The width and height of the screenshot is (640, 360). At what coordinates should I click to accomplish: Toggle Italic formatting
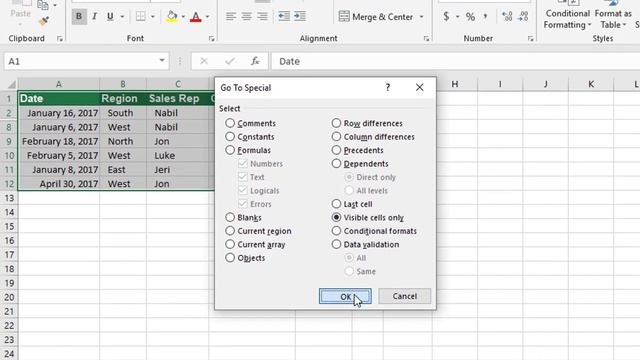coord(94,16)
